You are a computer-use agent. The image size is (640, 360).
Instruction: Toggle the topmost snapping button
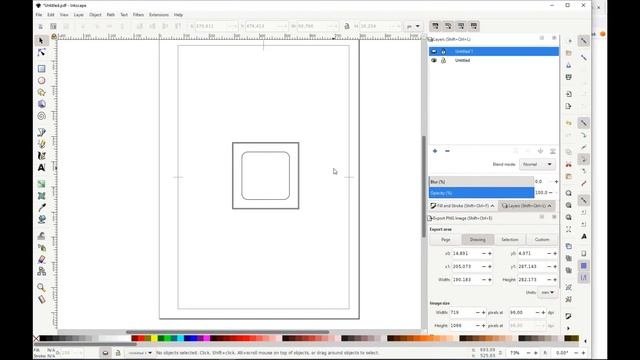[x=584, y=41]
